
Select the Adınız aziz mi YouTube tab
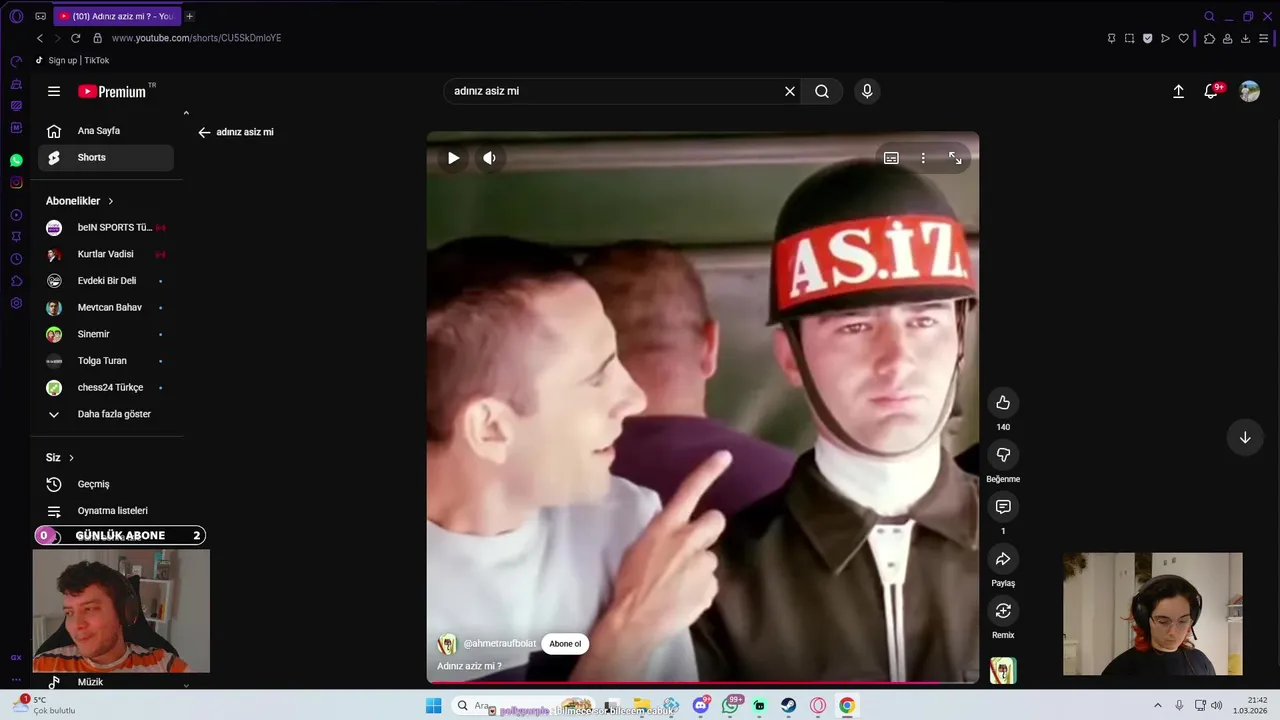point(116,16)
